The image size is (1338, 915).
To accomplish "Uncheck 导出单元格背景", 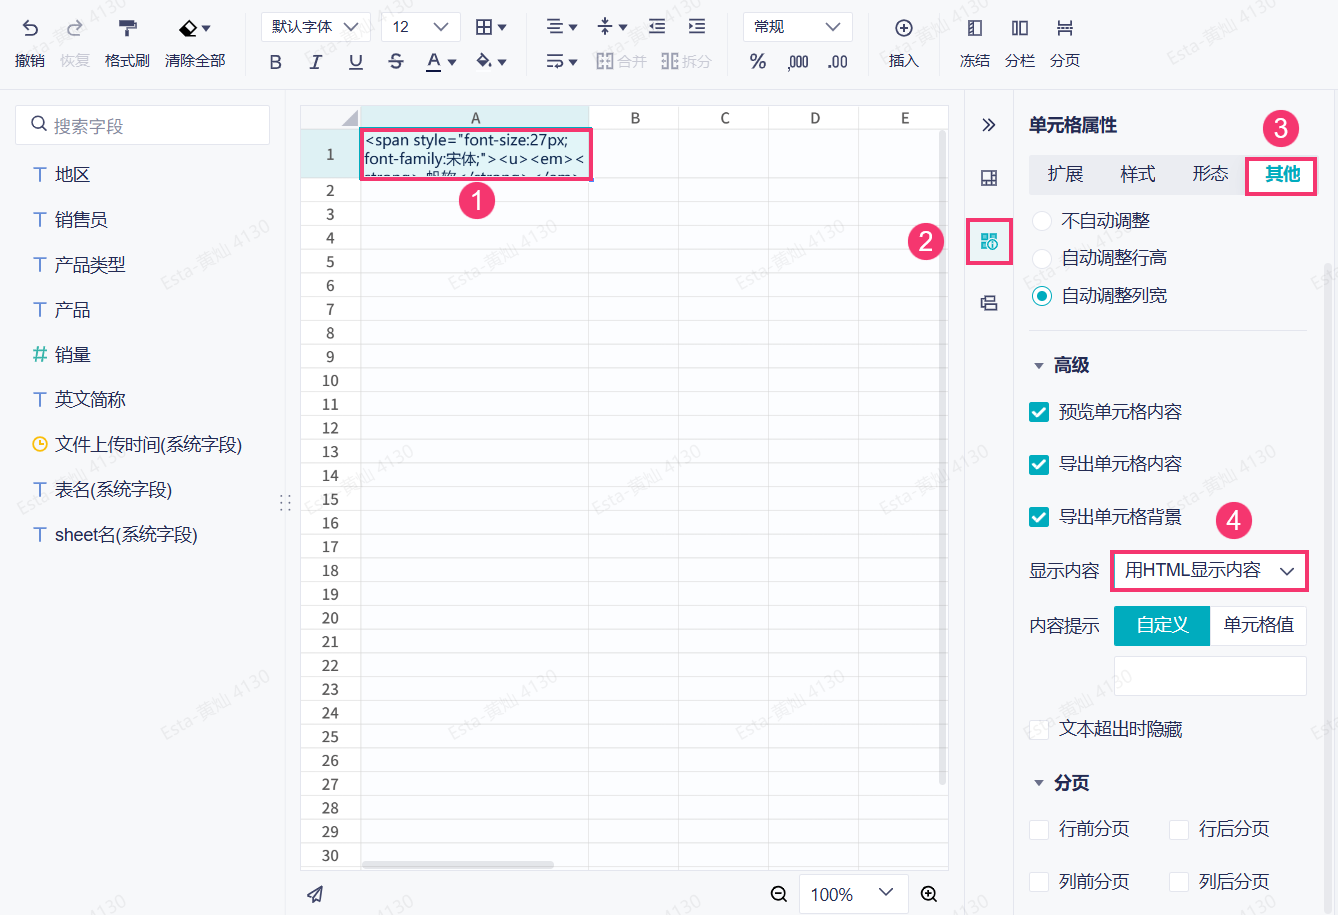I will [x=1039, y=517].
